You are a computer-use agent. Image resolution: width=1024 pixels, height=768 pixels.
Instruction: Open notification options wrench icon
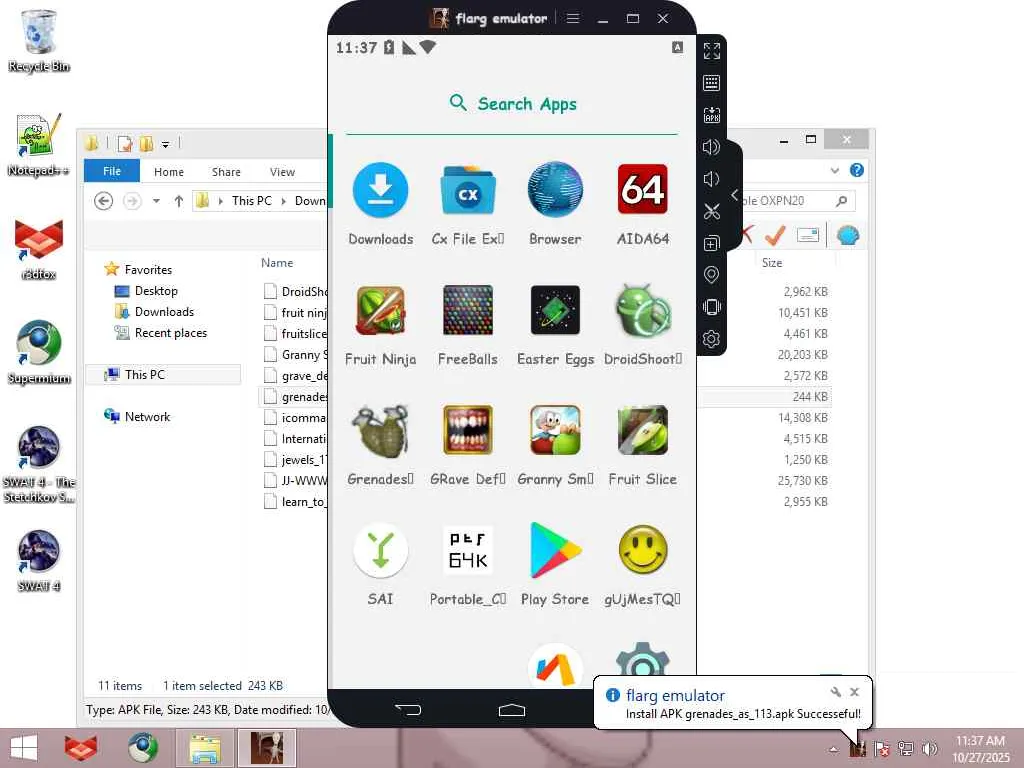tap(835, 692)
